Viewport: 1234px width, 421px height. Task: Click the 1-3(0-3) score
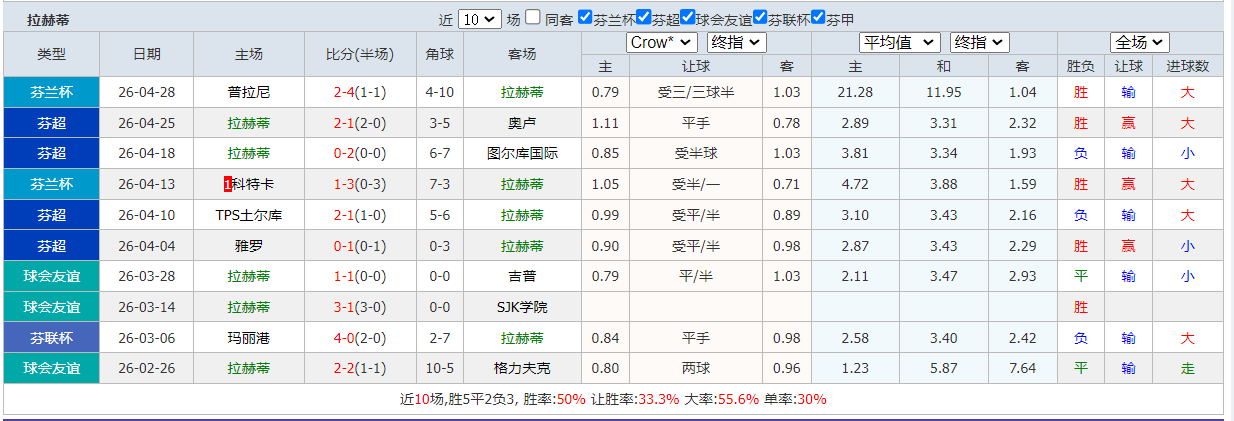[360, 184]
